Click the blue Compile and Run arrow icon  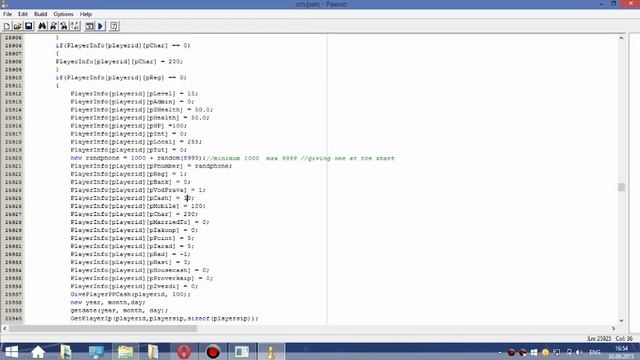[x=100, y=26]
